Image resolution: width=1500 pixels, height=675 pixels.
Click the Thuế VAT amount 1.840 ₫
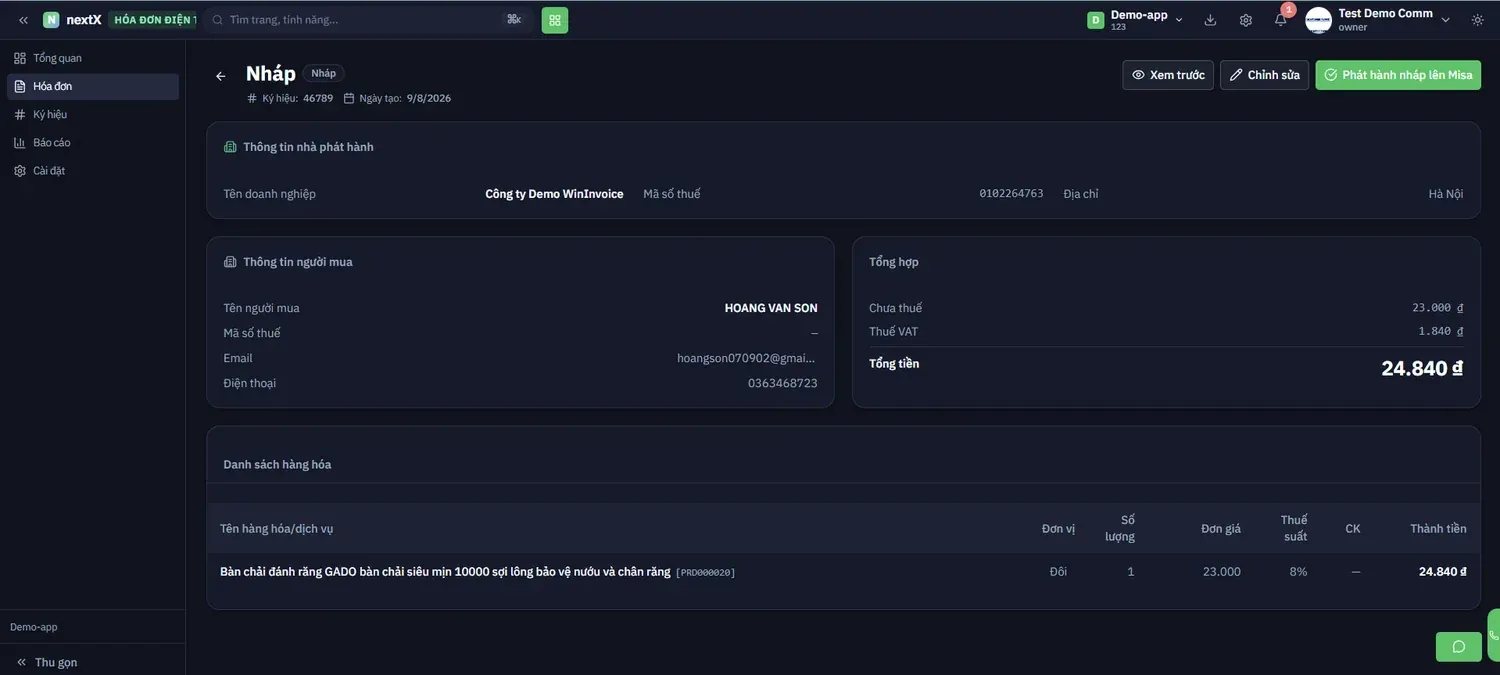tap(1441, 331)
